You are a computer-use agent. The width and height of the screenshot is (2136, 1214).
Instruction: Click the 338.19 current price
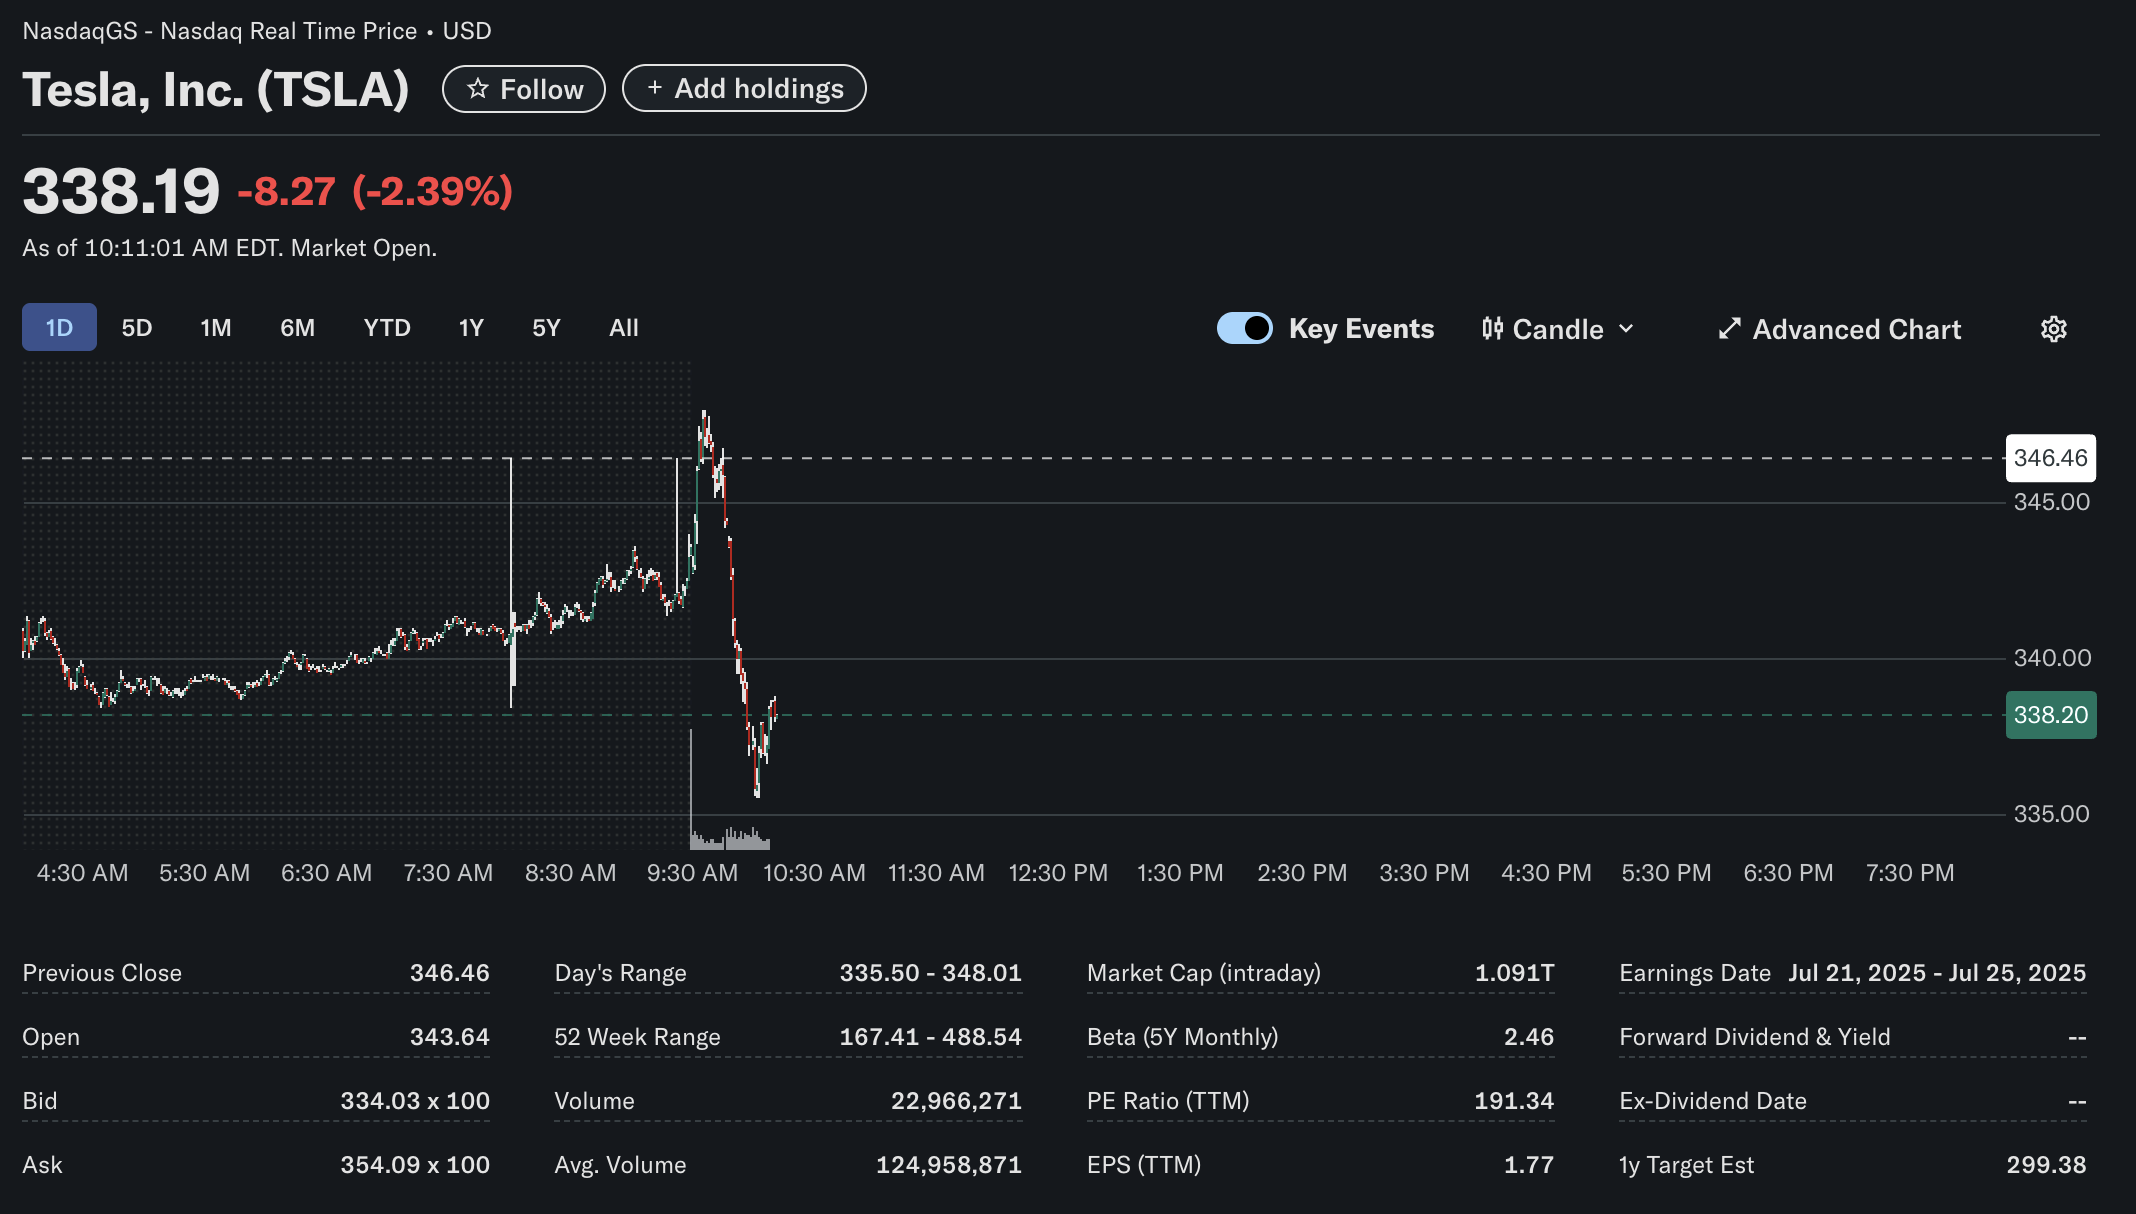121,191
